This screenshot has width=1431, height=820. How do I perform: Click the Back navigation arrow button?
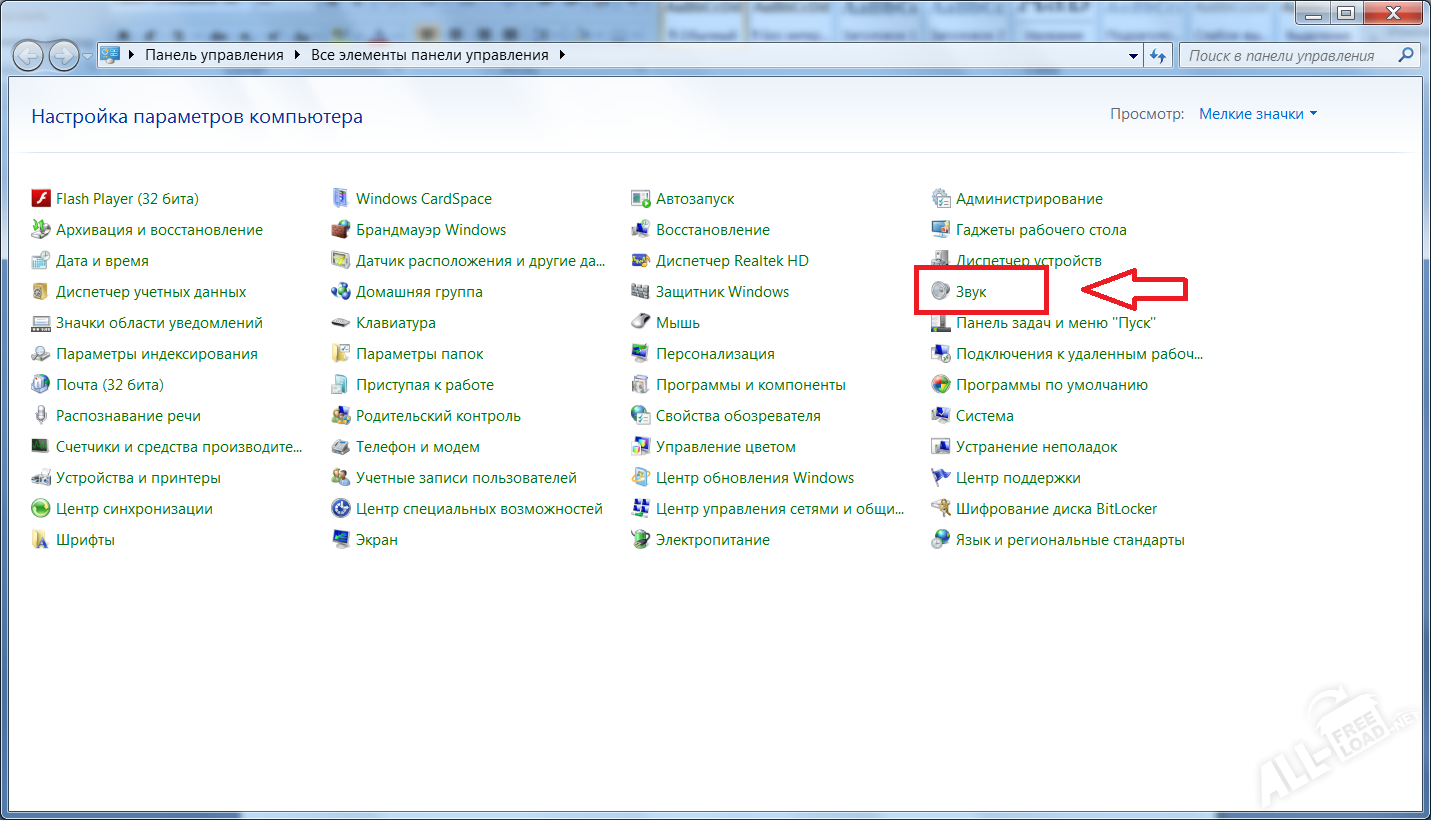tap(28, 55)
